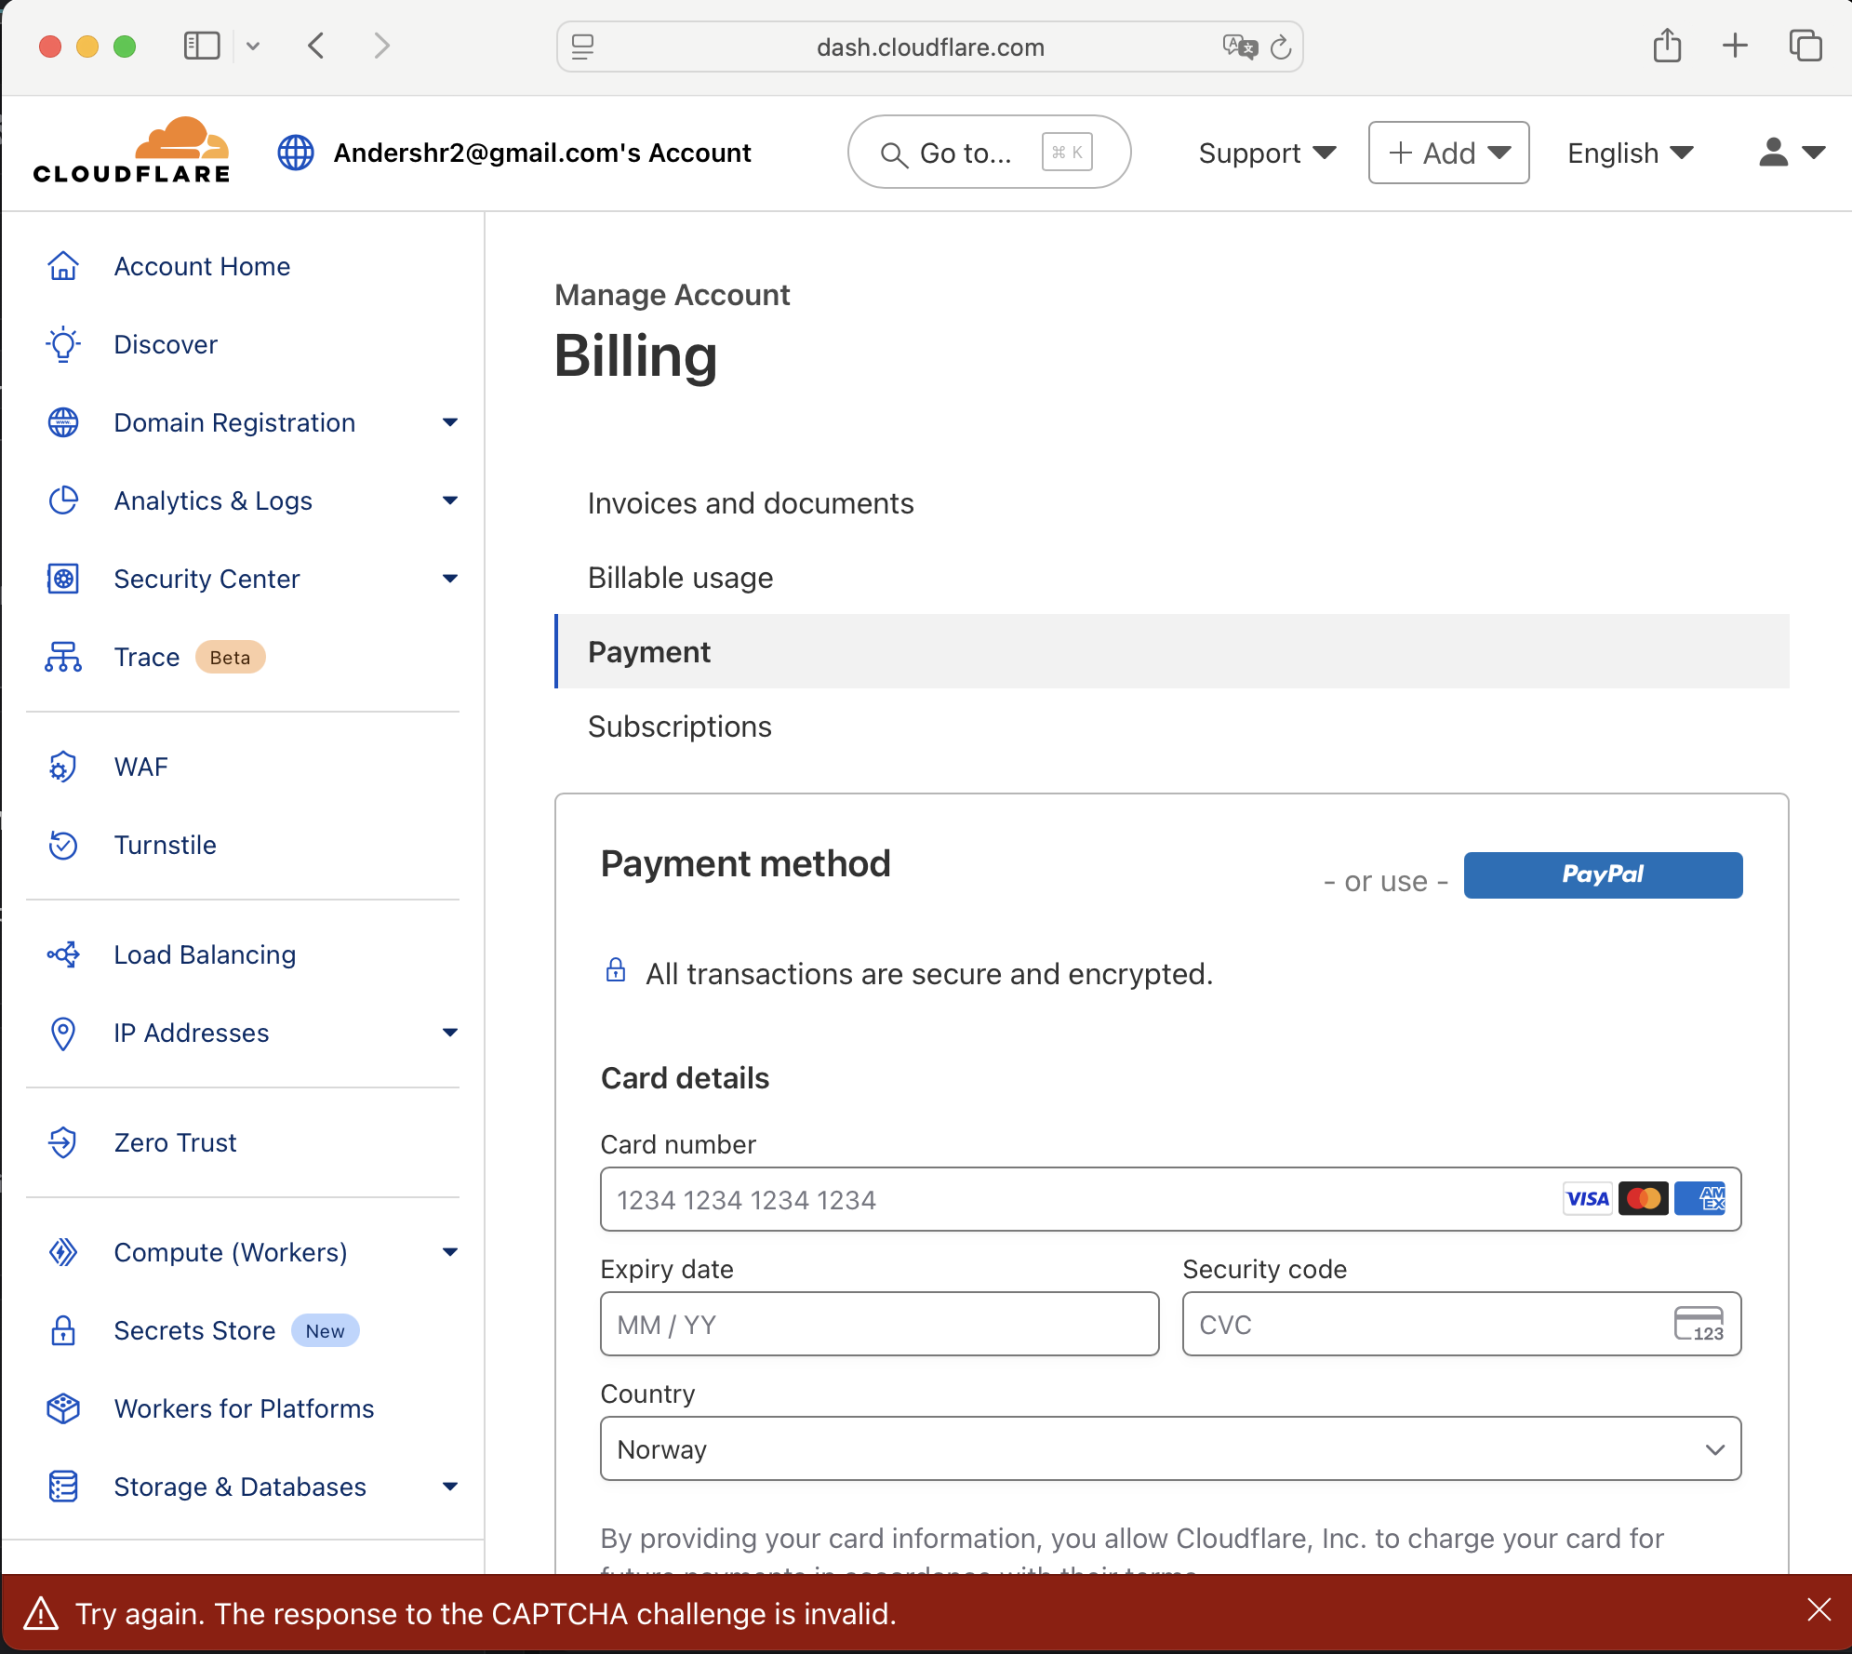Click the Workers for Platforms cube icon
1852x1654 pixels.
click(x=63, y=1408)
